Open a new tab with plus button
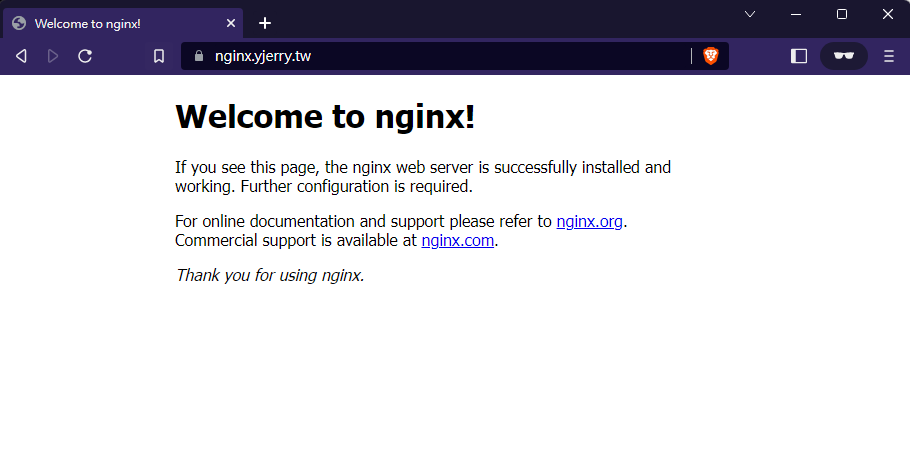Image resolution: width=910 pixels, height=473 pixels. [x=264, y=23]
